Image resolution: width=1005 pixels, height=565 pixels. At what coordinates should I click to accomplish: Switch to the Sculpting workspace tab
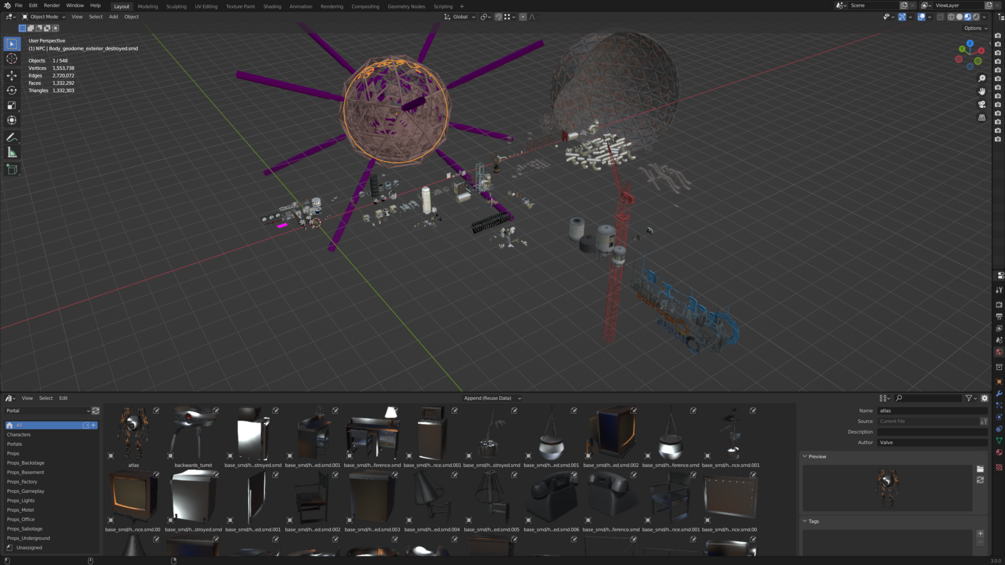pyautogui.click(x=176, y=6)
